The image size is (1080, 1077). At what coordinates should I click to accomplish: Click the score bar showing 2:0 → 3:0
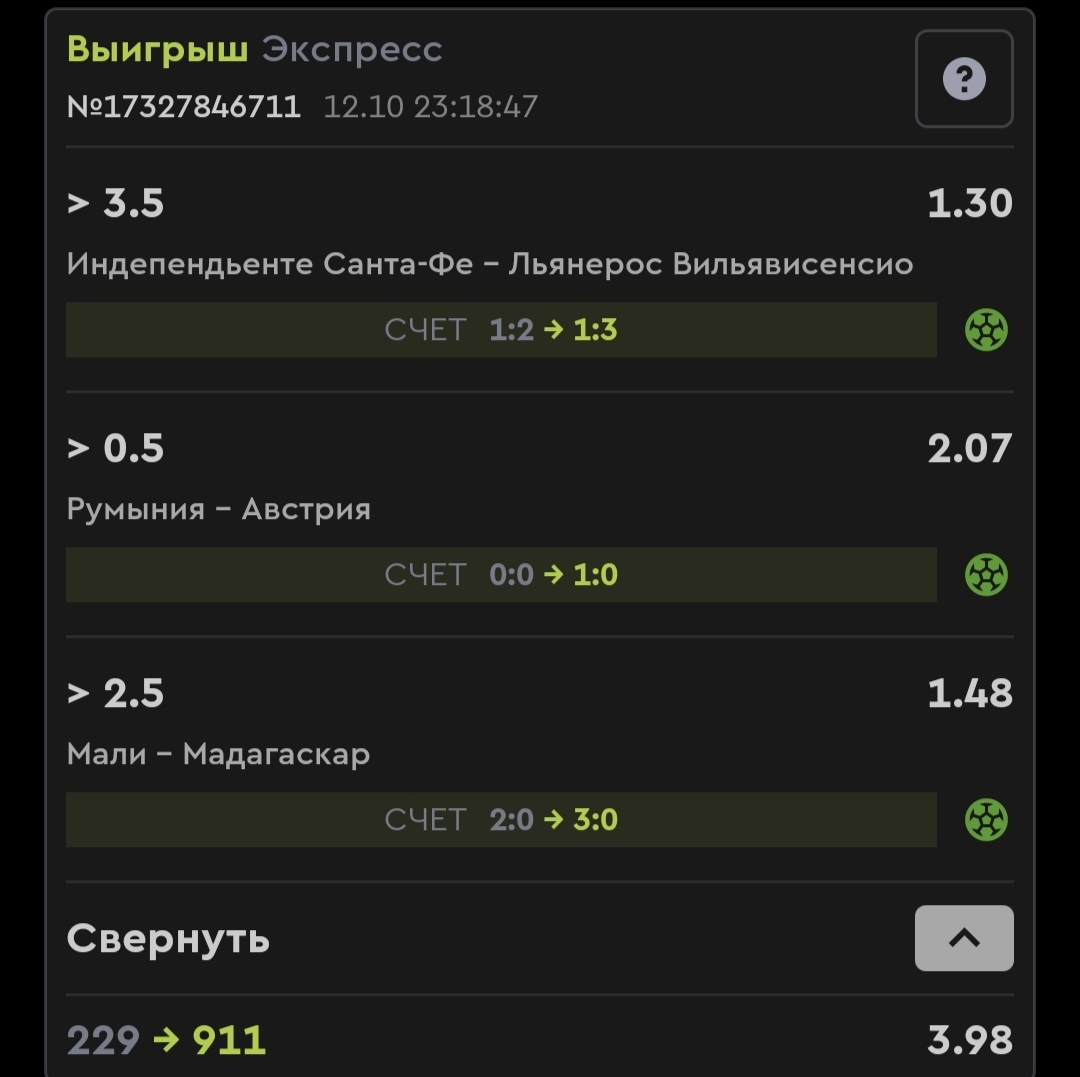coord(501,820)
